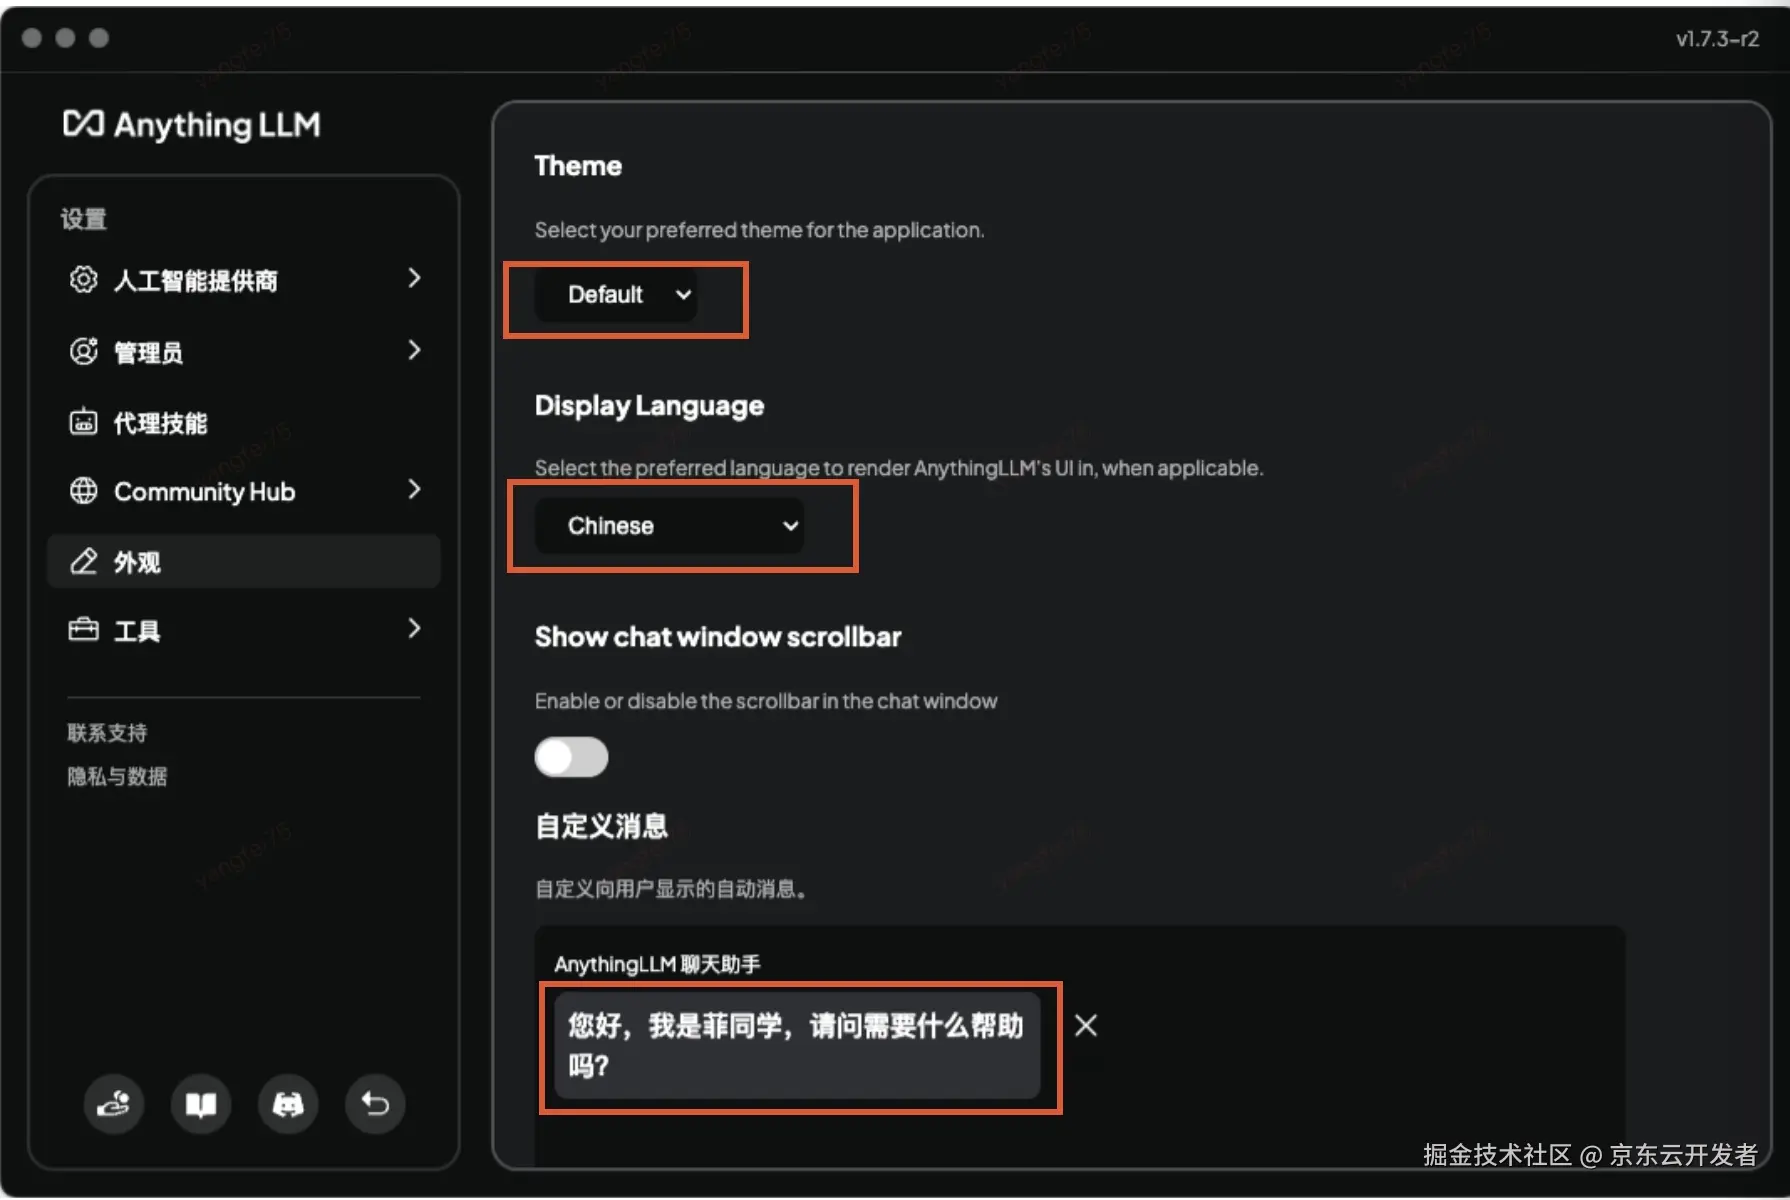Open the Theme dropdown showing Default
This screenshot has width=1790, height=1200.
[x=617, y=295]
